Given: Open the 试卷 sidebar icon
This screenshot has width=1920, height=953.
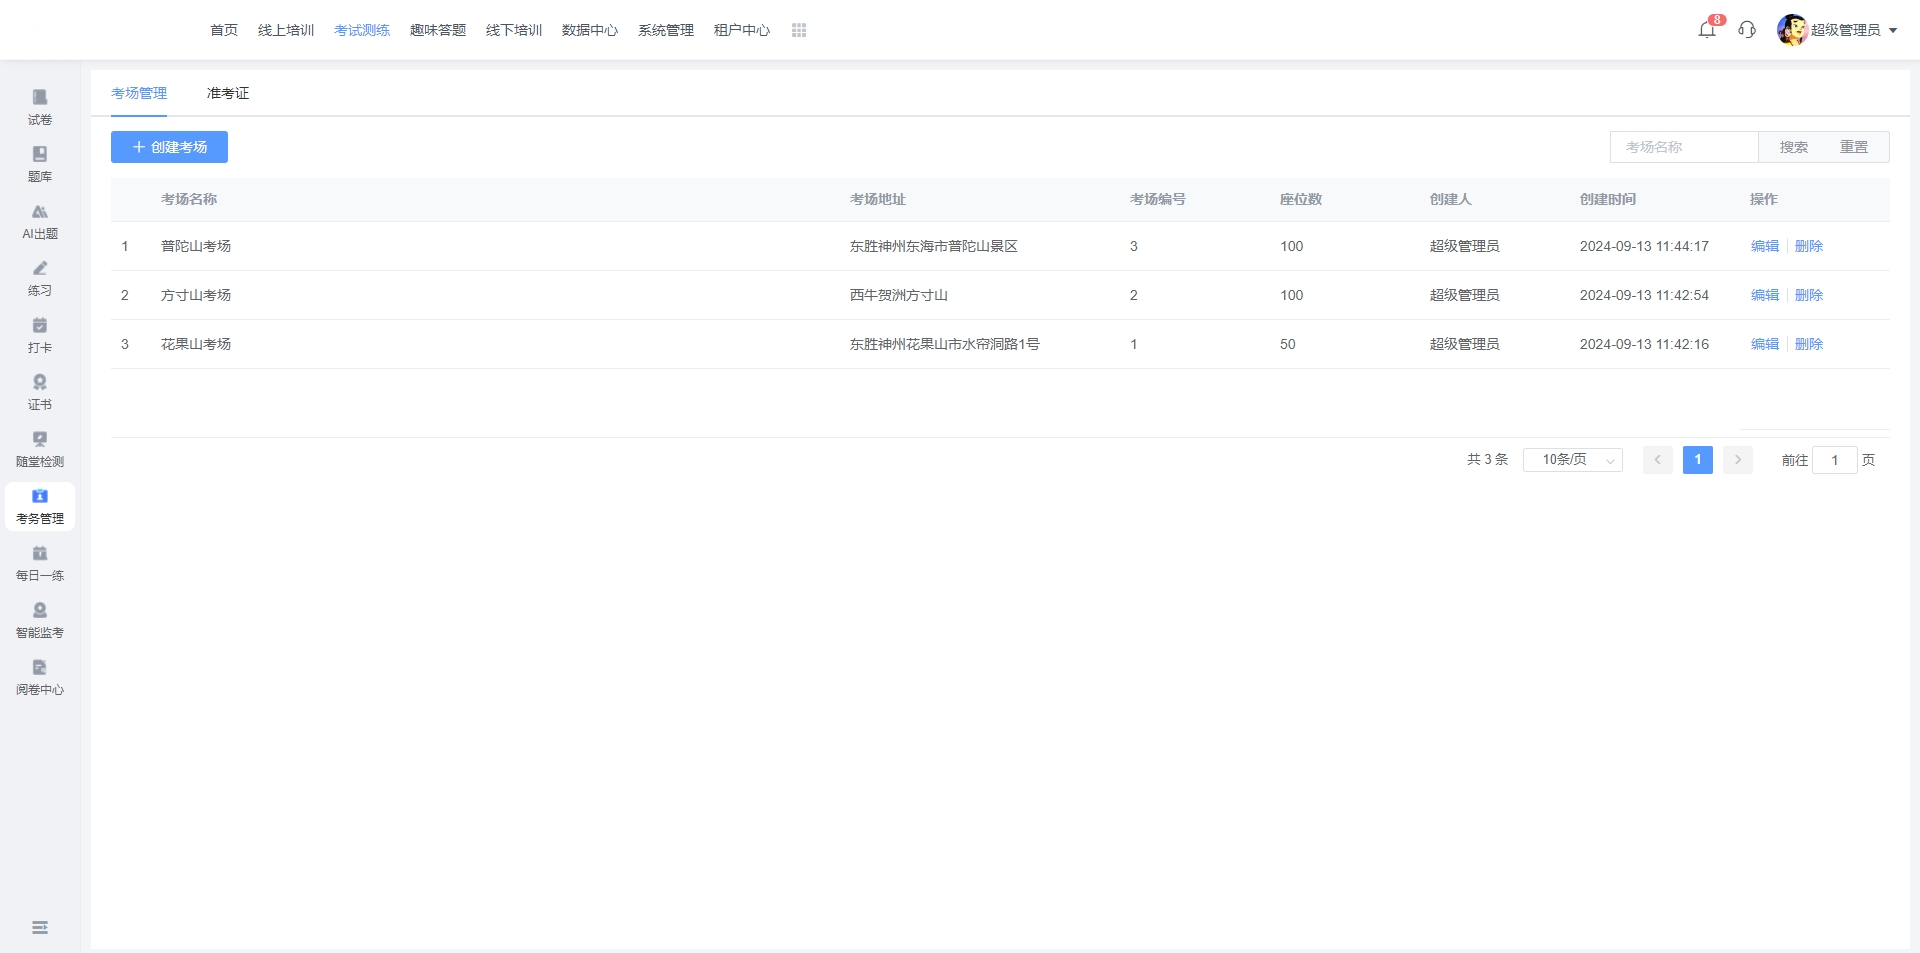Looking at the screenshot, I should [x=40, y=98].
